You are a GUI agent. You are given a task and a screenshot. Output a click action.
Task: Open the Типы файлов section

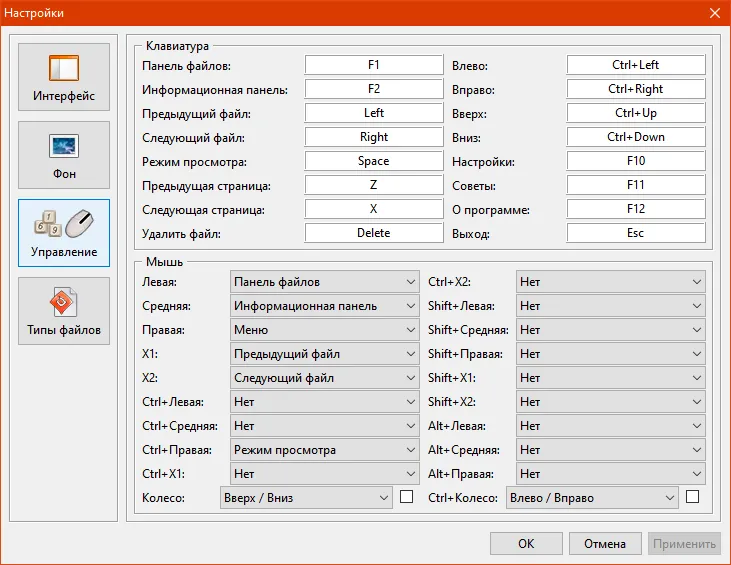(64, 311)
